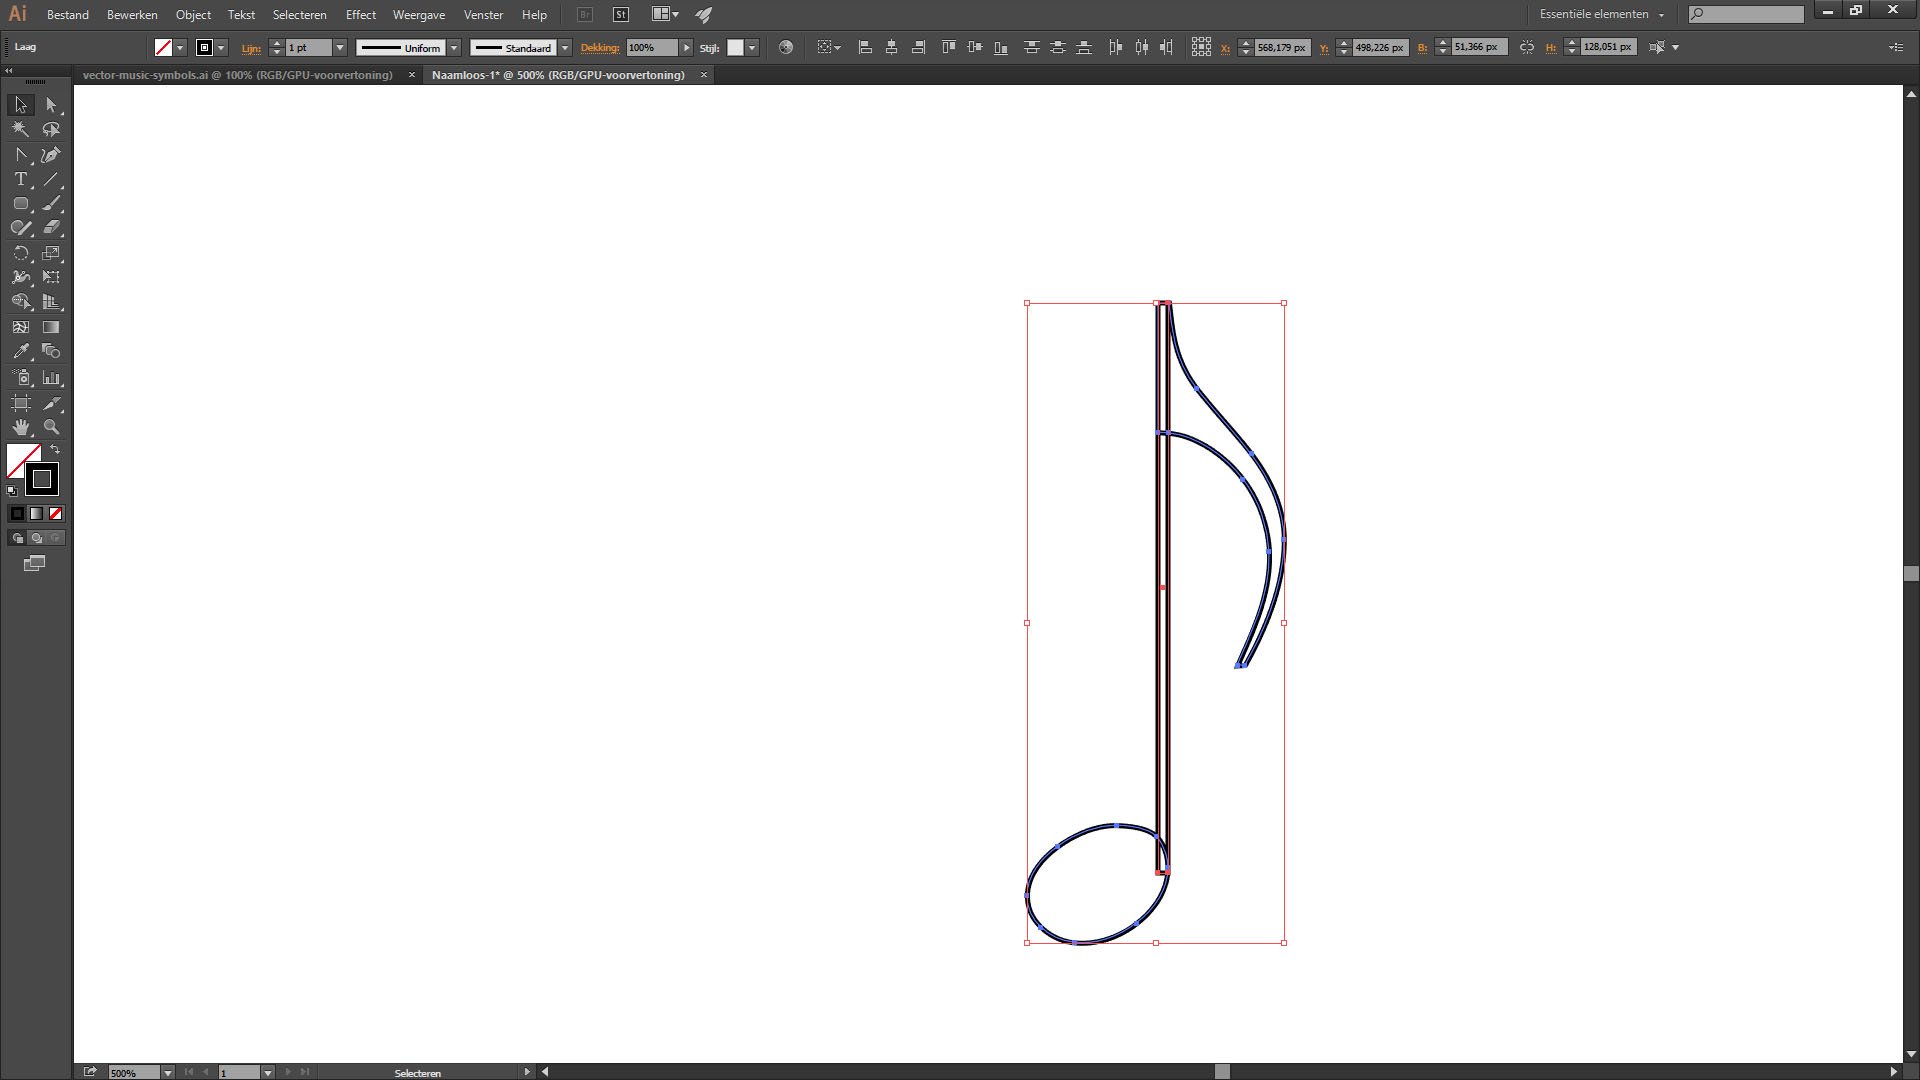Pick the Eyedropper tool

[20, 352]
